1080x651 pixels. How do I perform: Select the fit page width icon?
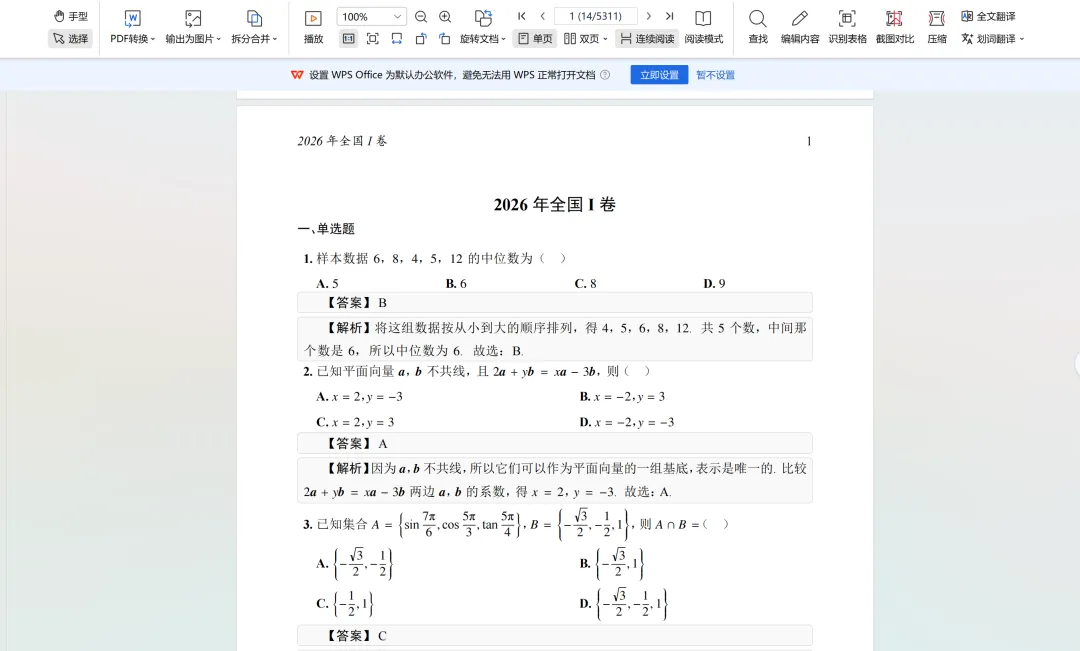[397, 39]
